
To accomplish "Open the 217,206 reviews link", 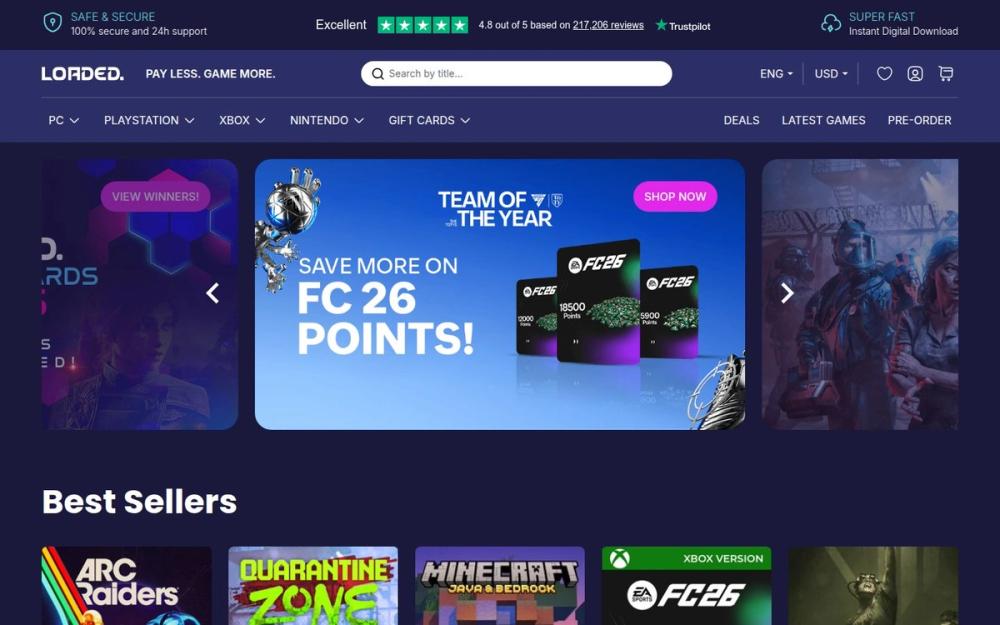I will [x=608, y=26].
